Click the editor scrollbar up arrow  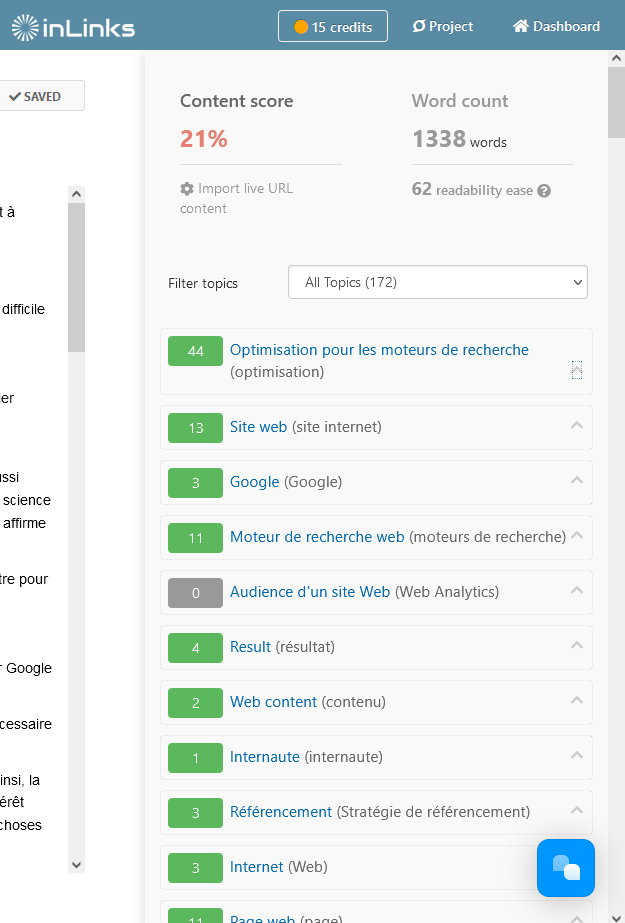(x=77, y=194)
